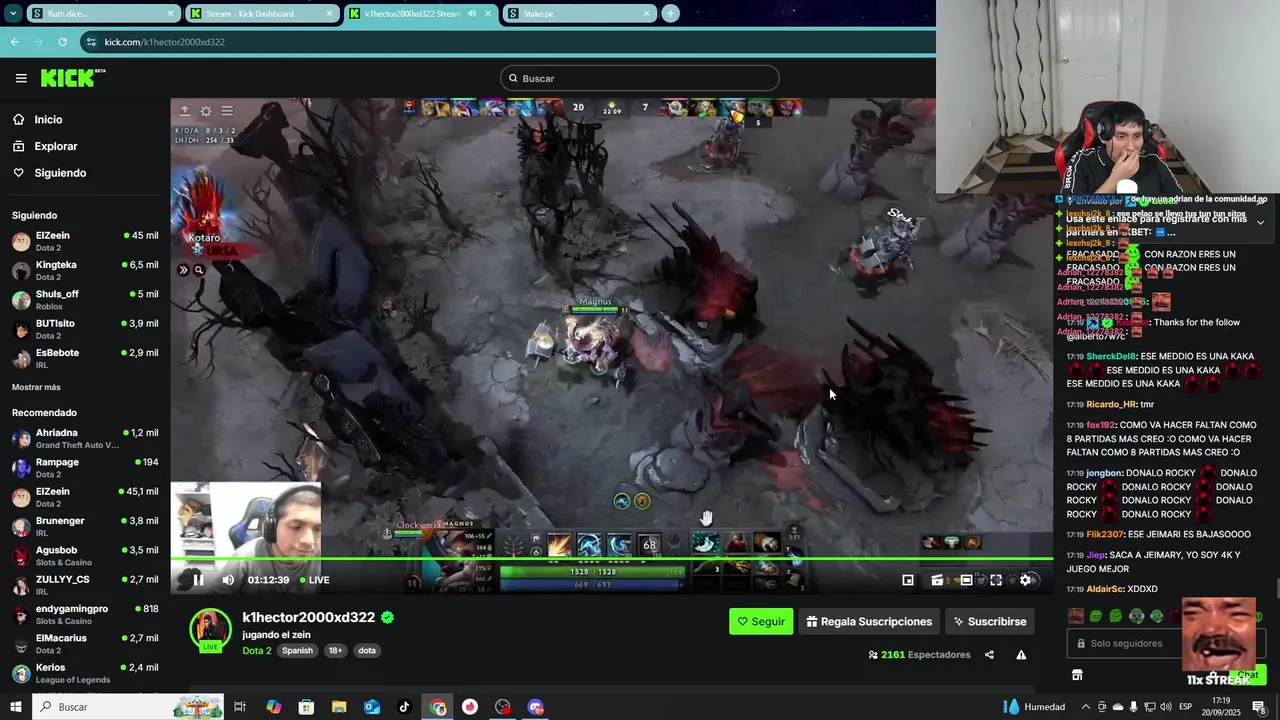
Task: Switch to Ruth dice browser tab
Action: [103, 14]
